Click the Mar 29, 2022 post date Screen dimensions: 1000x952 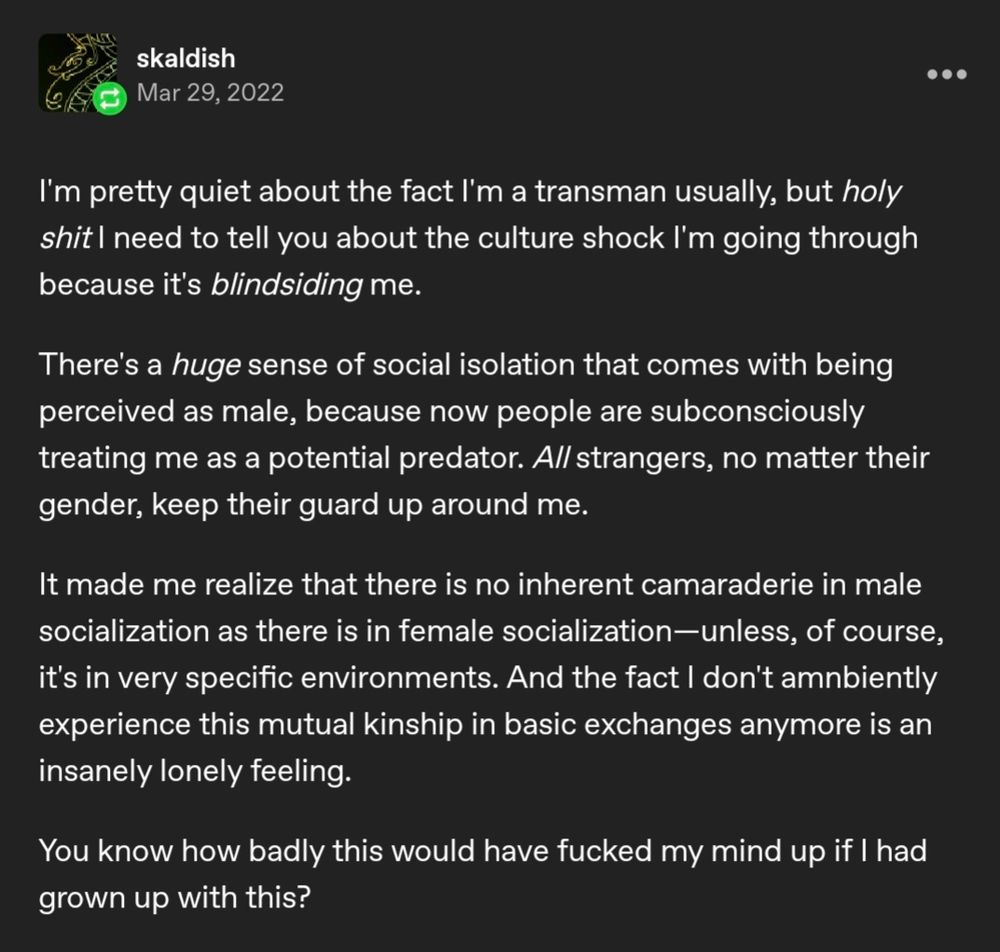(210, 93)
